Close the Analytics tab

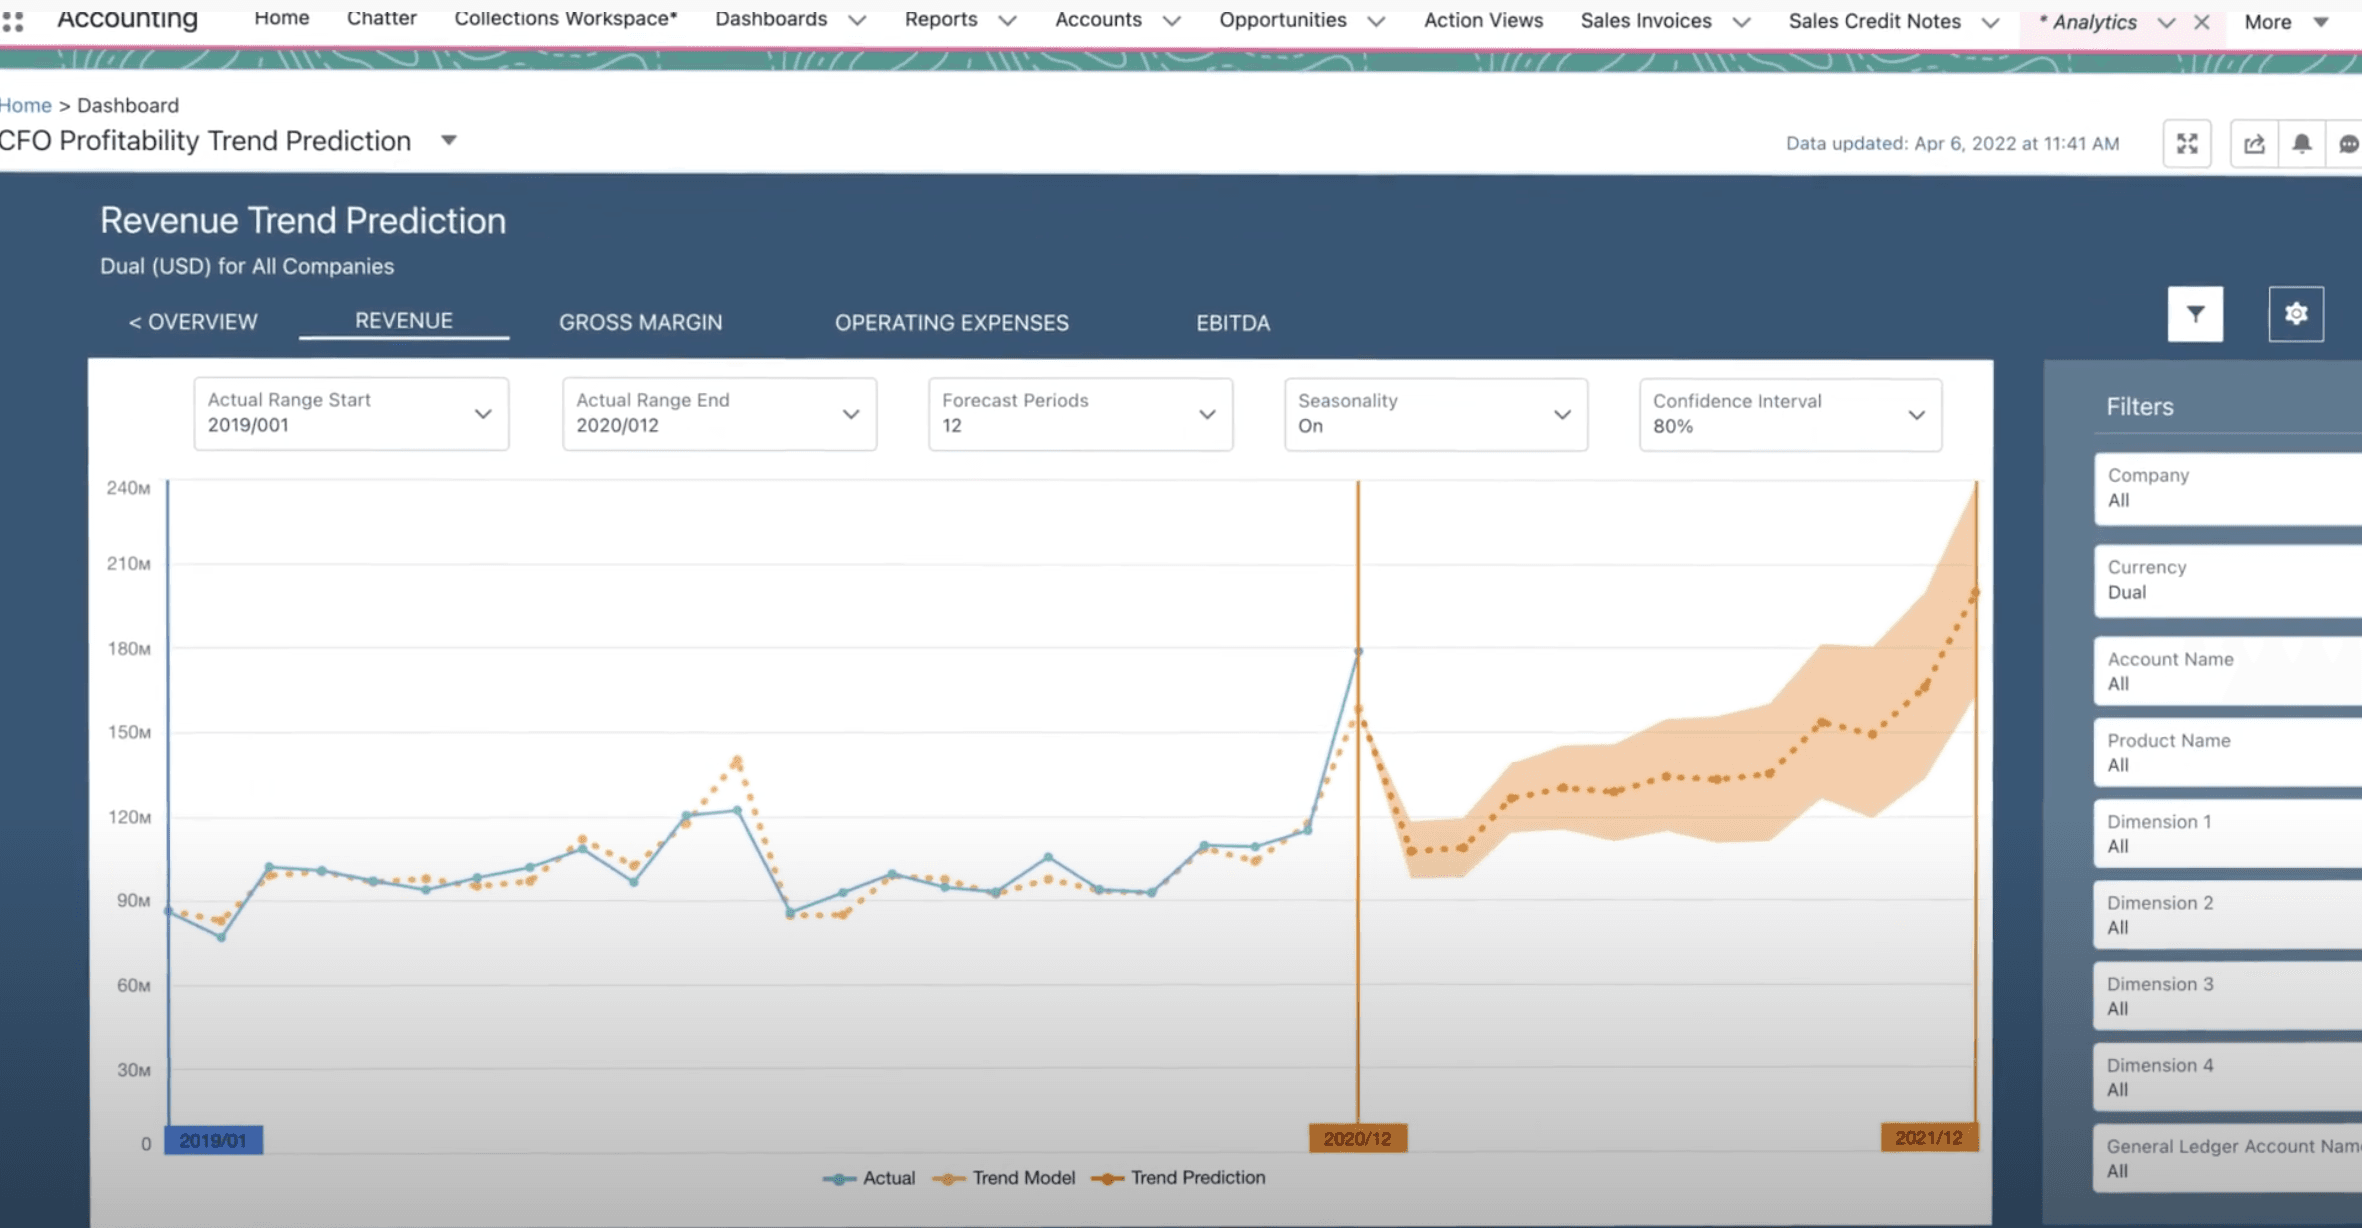click(2201, 22)
